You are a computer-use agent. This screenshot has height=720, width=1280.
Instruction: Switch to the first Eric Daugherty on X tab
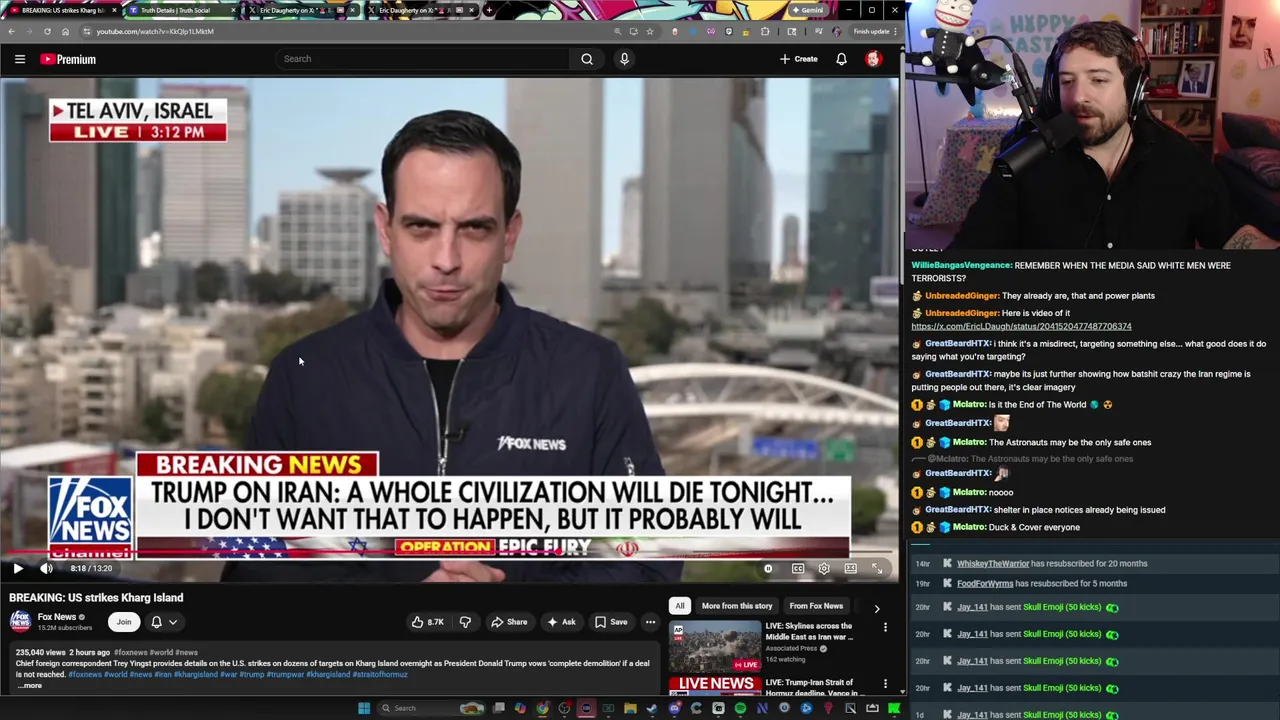point(302,10)
